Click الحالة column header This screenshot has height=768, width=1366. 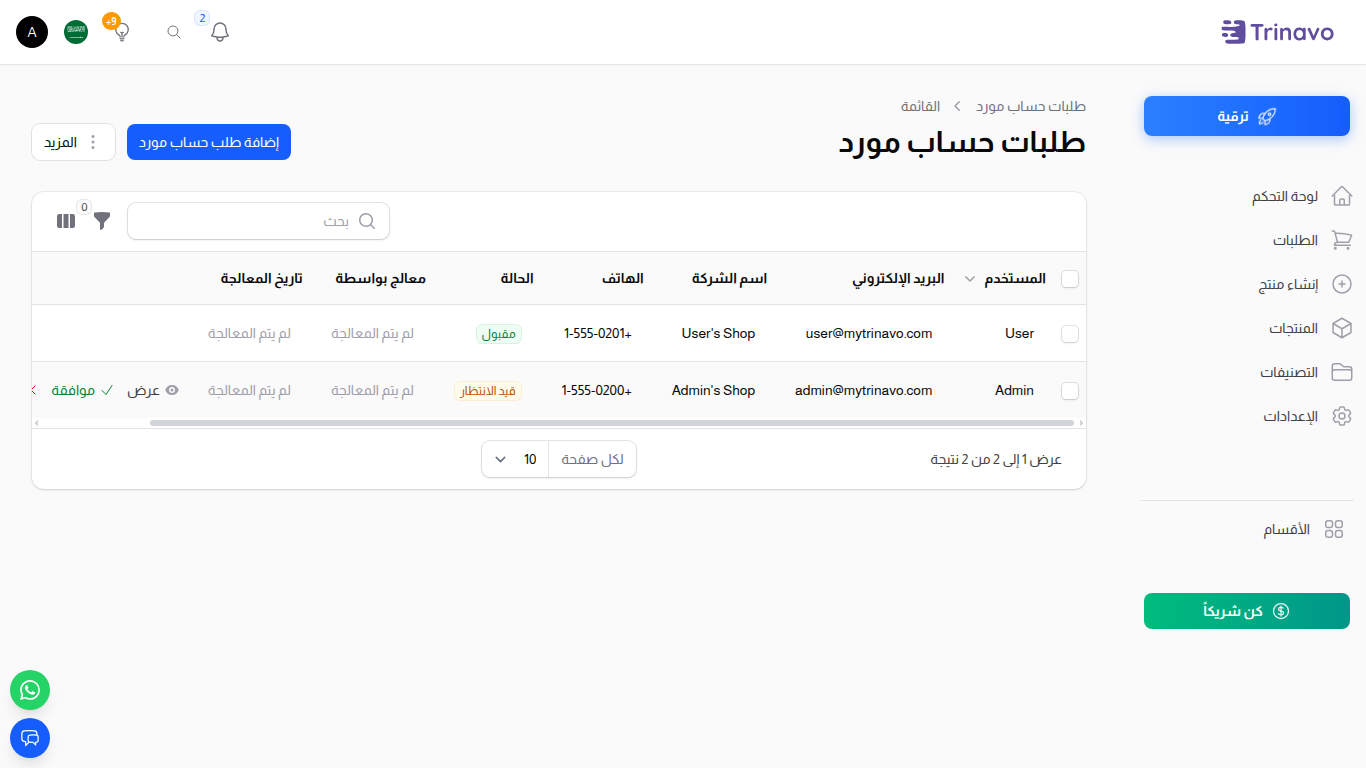517,279
